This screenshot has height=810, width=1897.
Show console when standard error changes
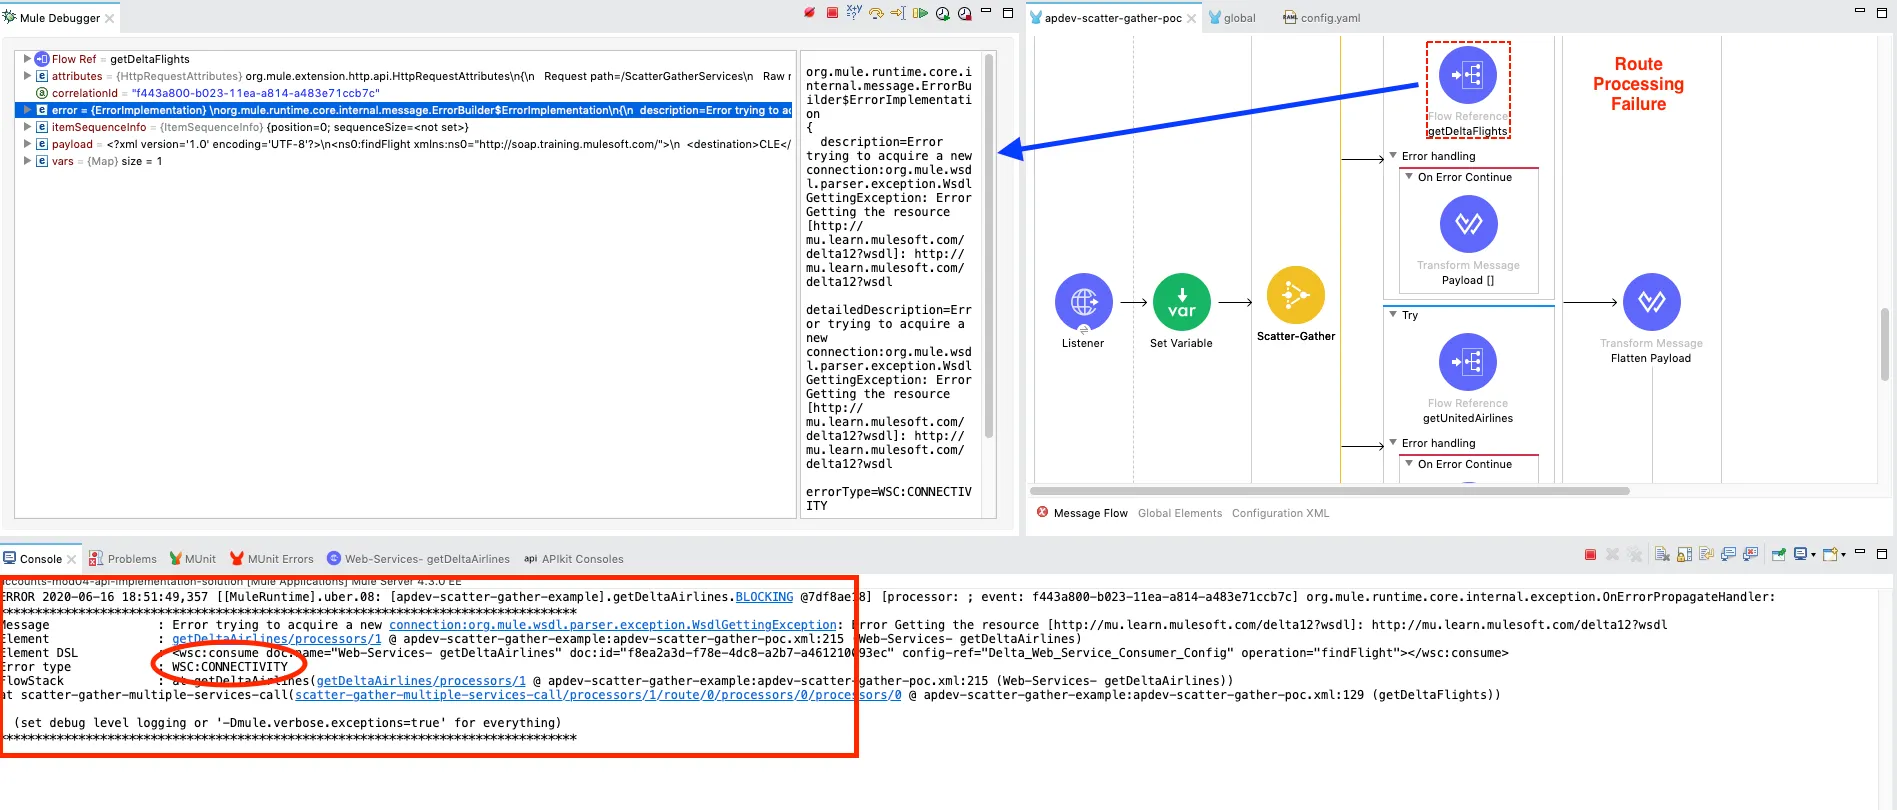pos(1750,554)
